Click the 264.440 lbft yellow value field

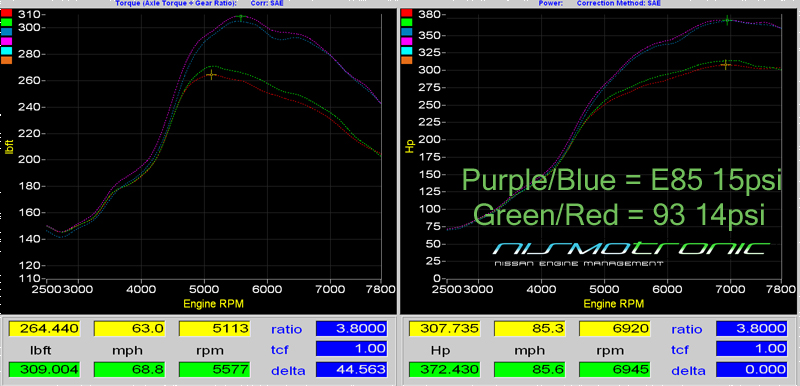coord(45,329)
